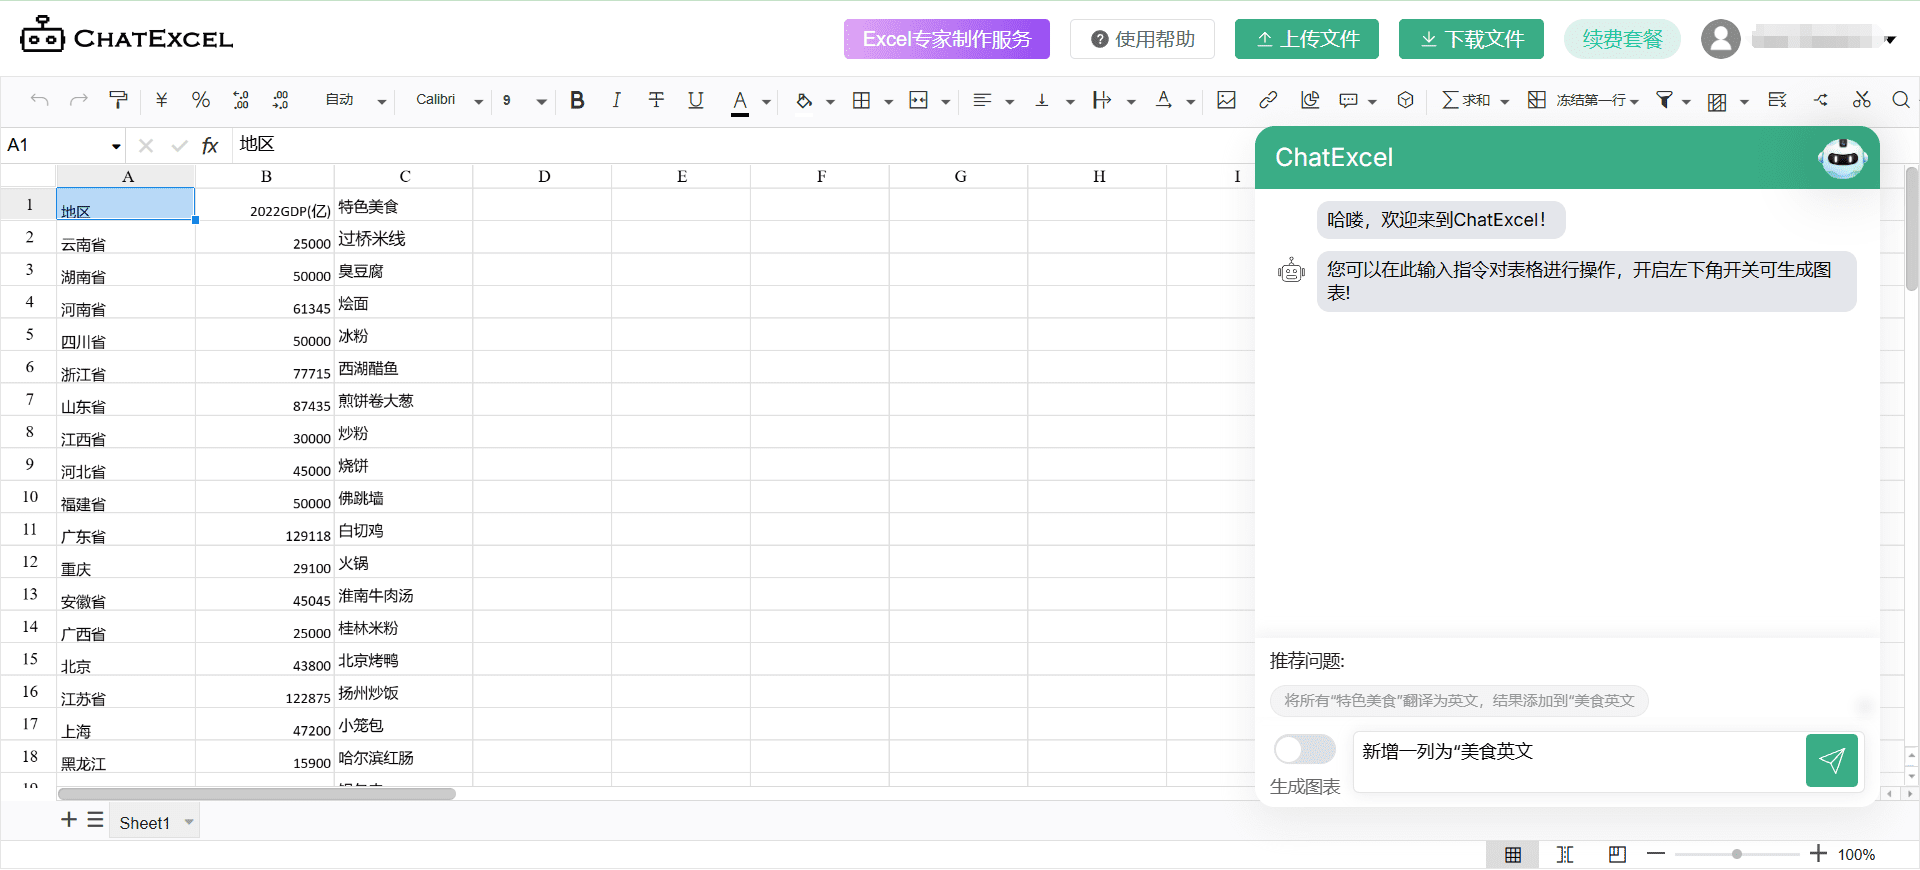Open the A1 name box dropdown

point(116,147)
